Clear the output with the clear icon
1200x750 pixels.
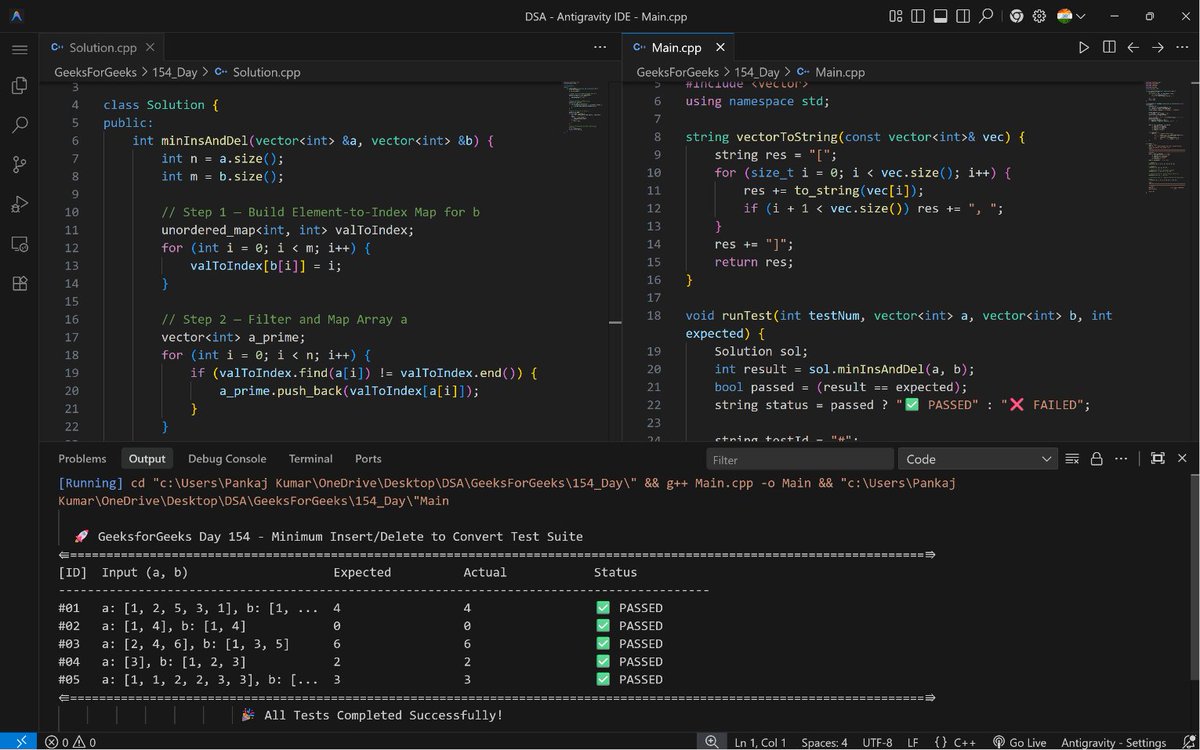(1072, 459)
